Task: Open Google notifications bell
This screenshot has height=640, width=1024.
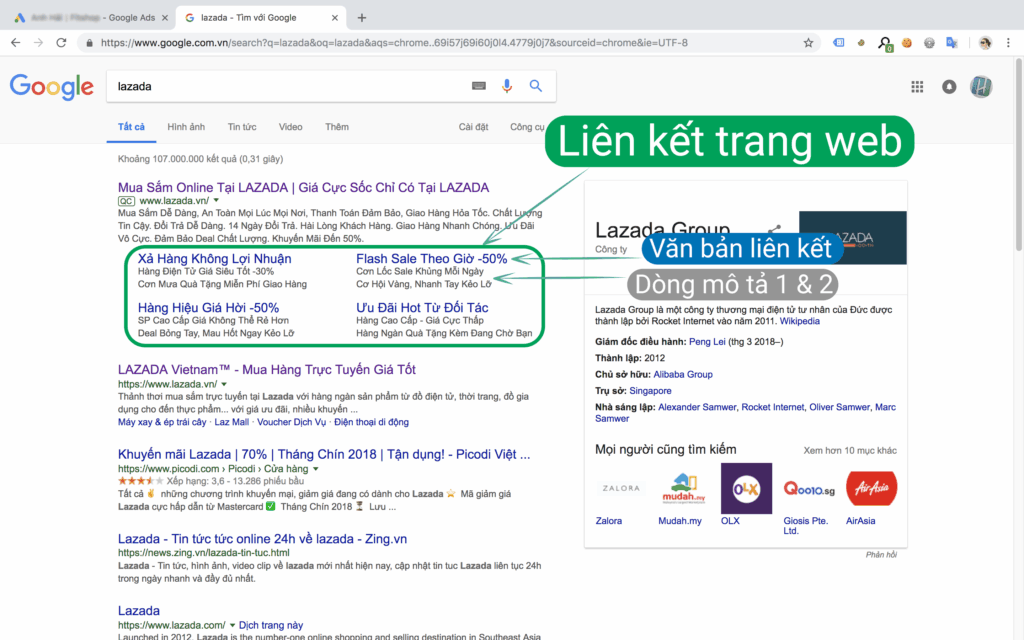Action: 949,86
